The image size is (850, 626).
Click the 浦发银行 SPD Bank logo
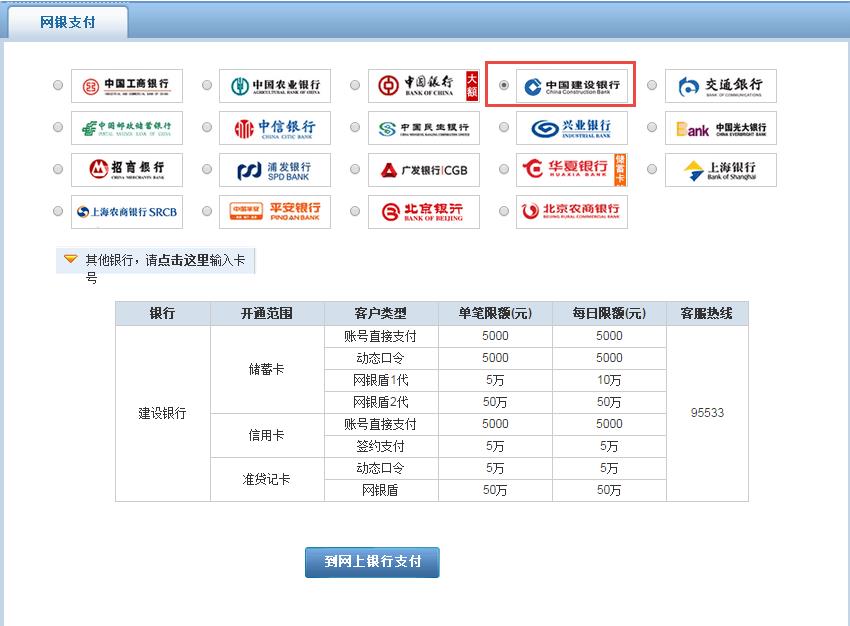pos(275,170)
